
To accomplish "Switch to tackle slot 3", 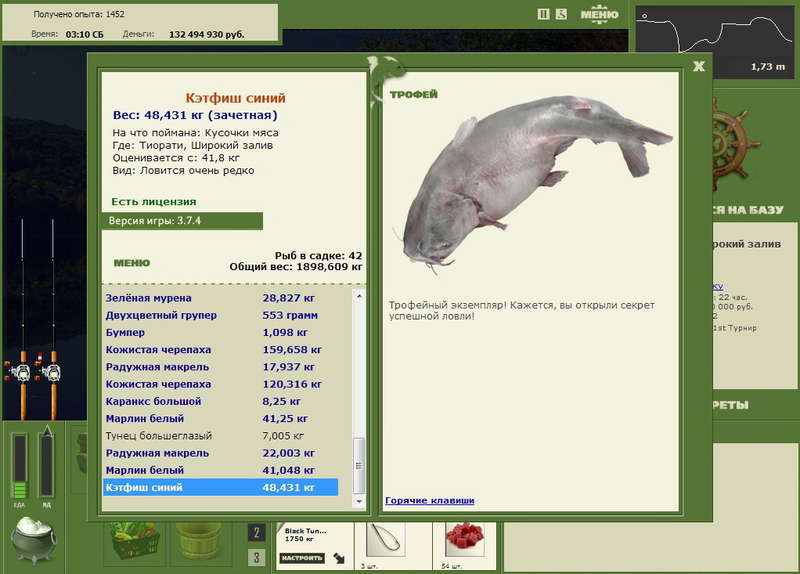I will coord(256,558).
